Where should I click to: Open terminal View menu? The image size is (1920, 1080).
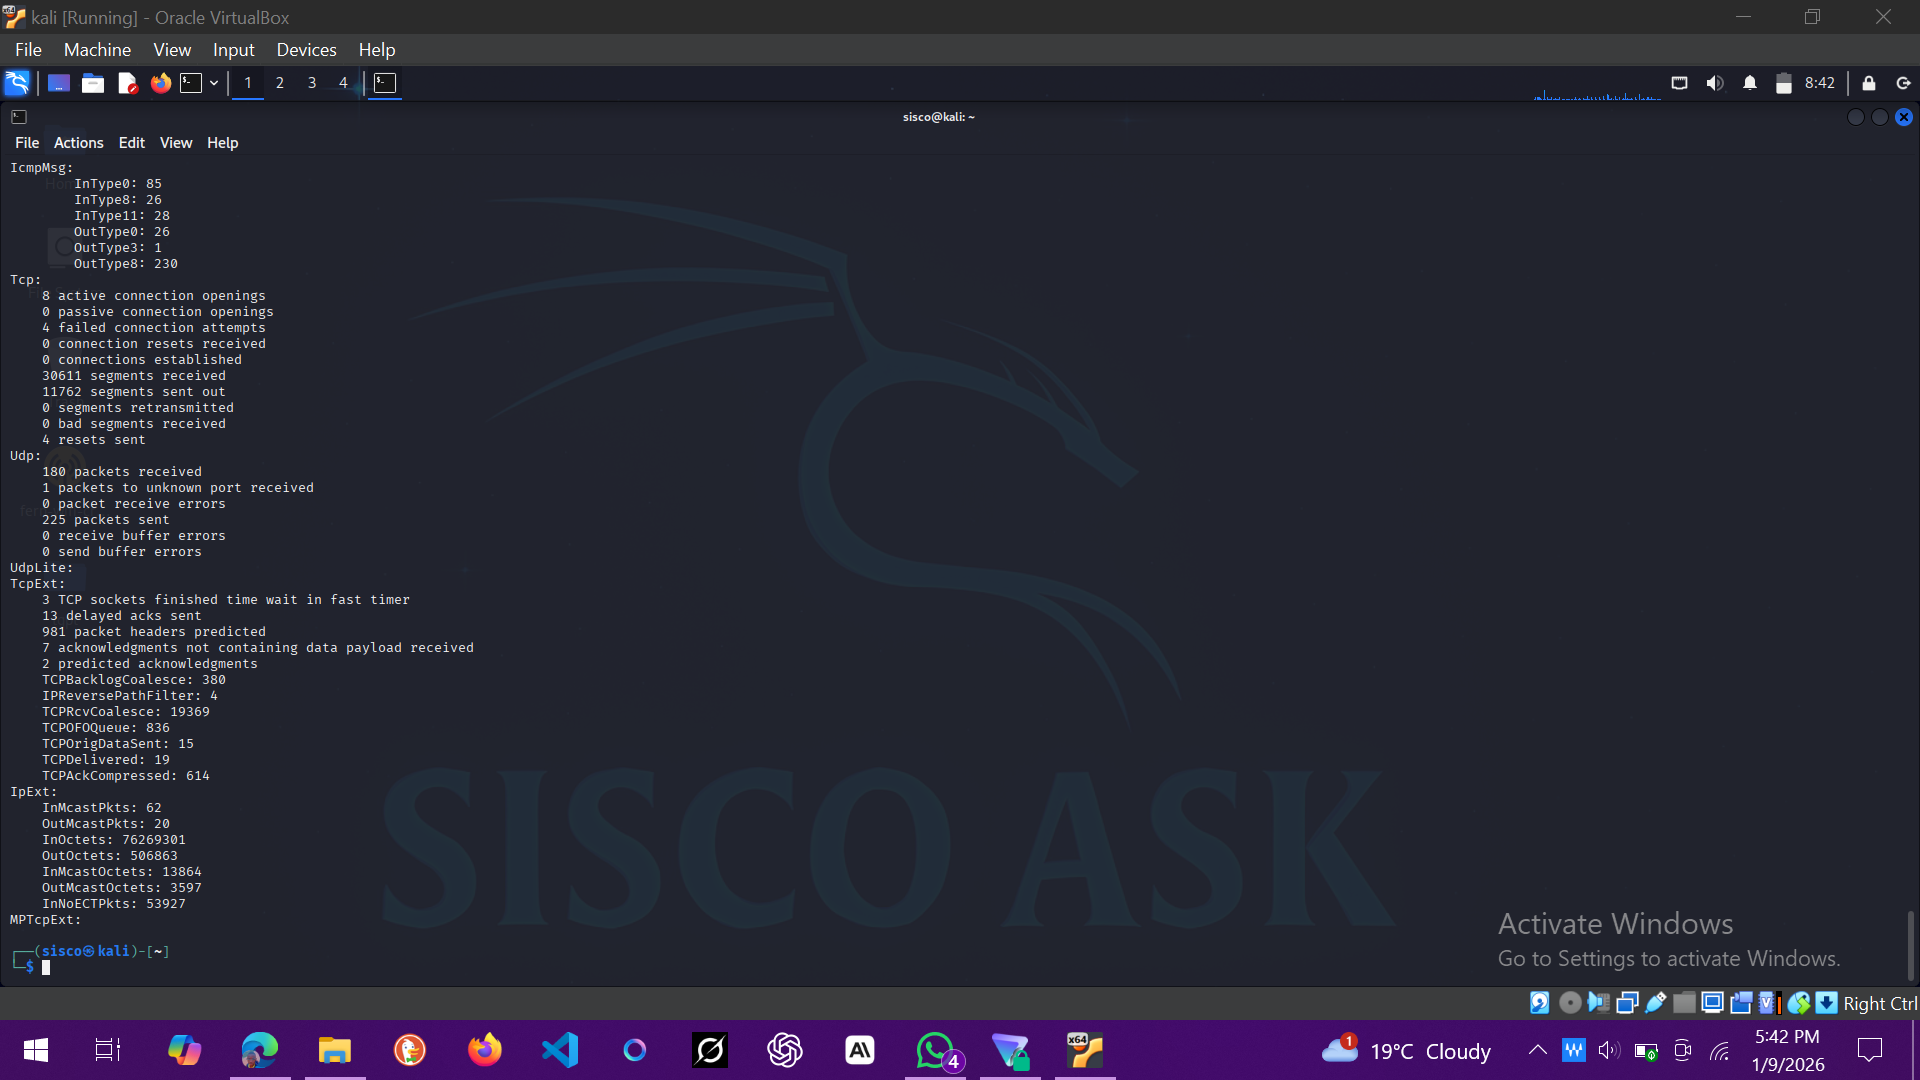click(x=176, y=143)
